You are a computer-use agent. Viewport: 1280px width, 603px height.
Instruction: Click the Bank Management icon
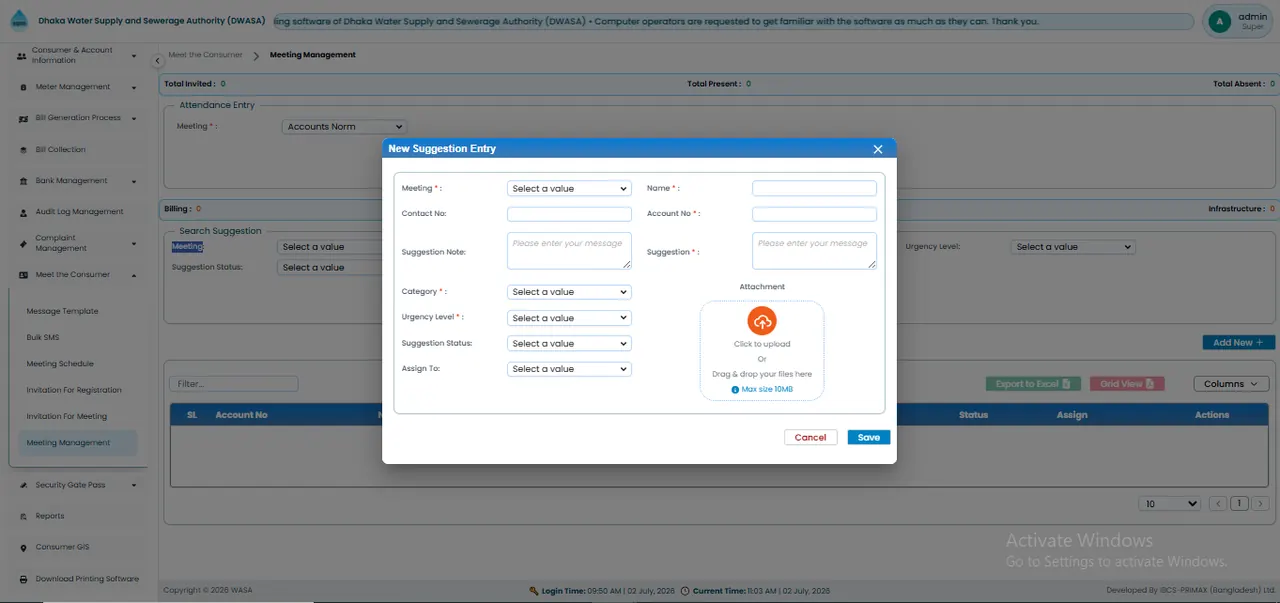click(23, 181)
